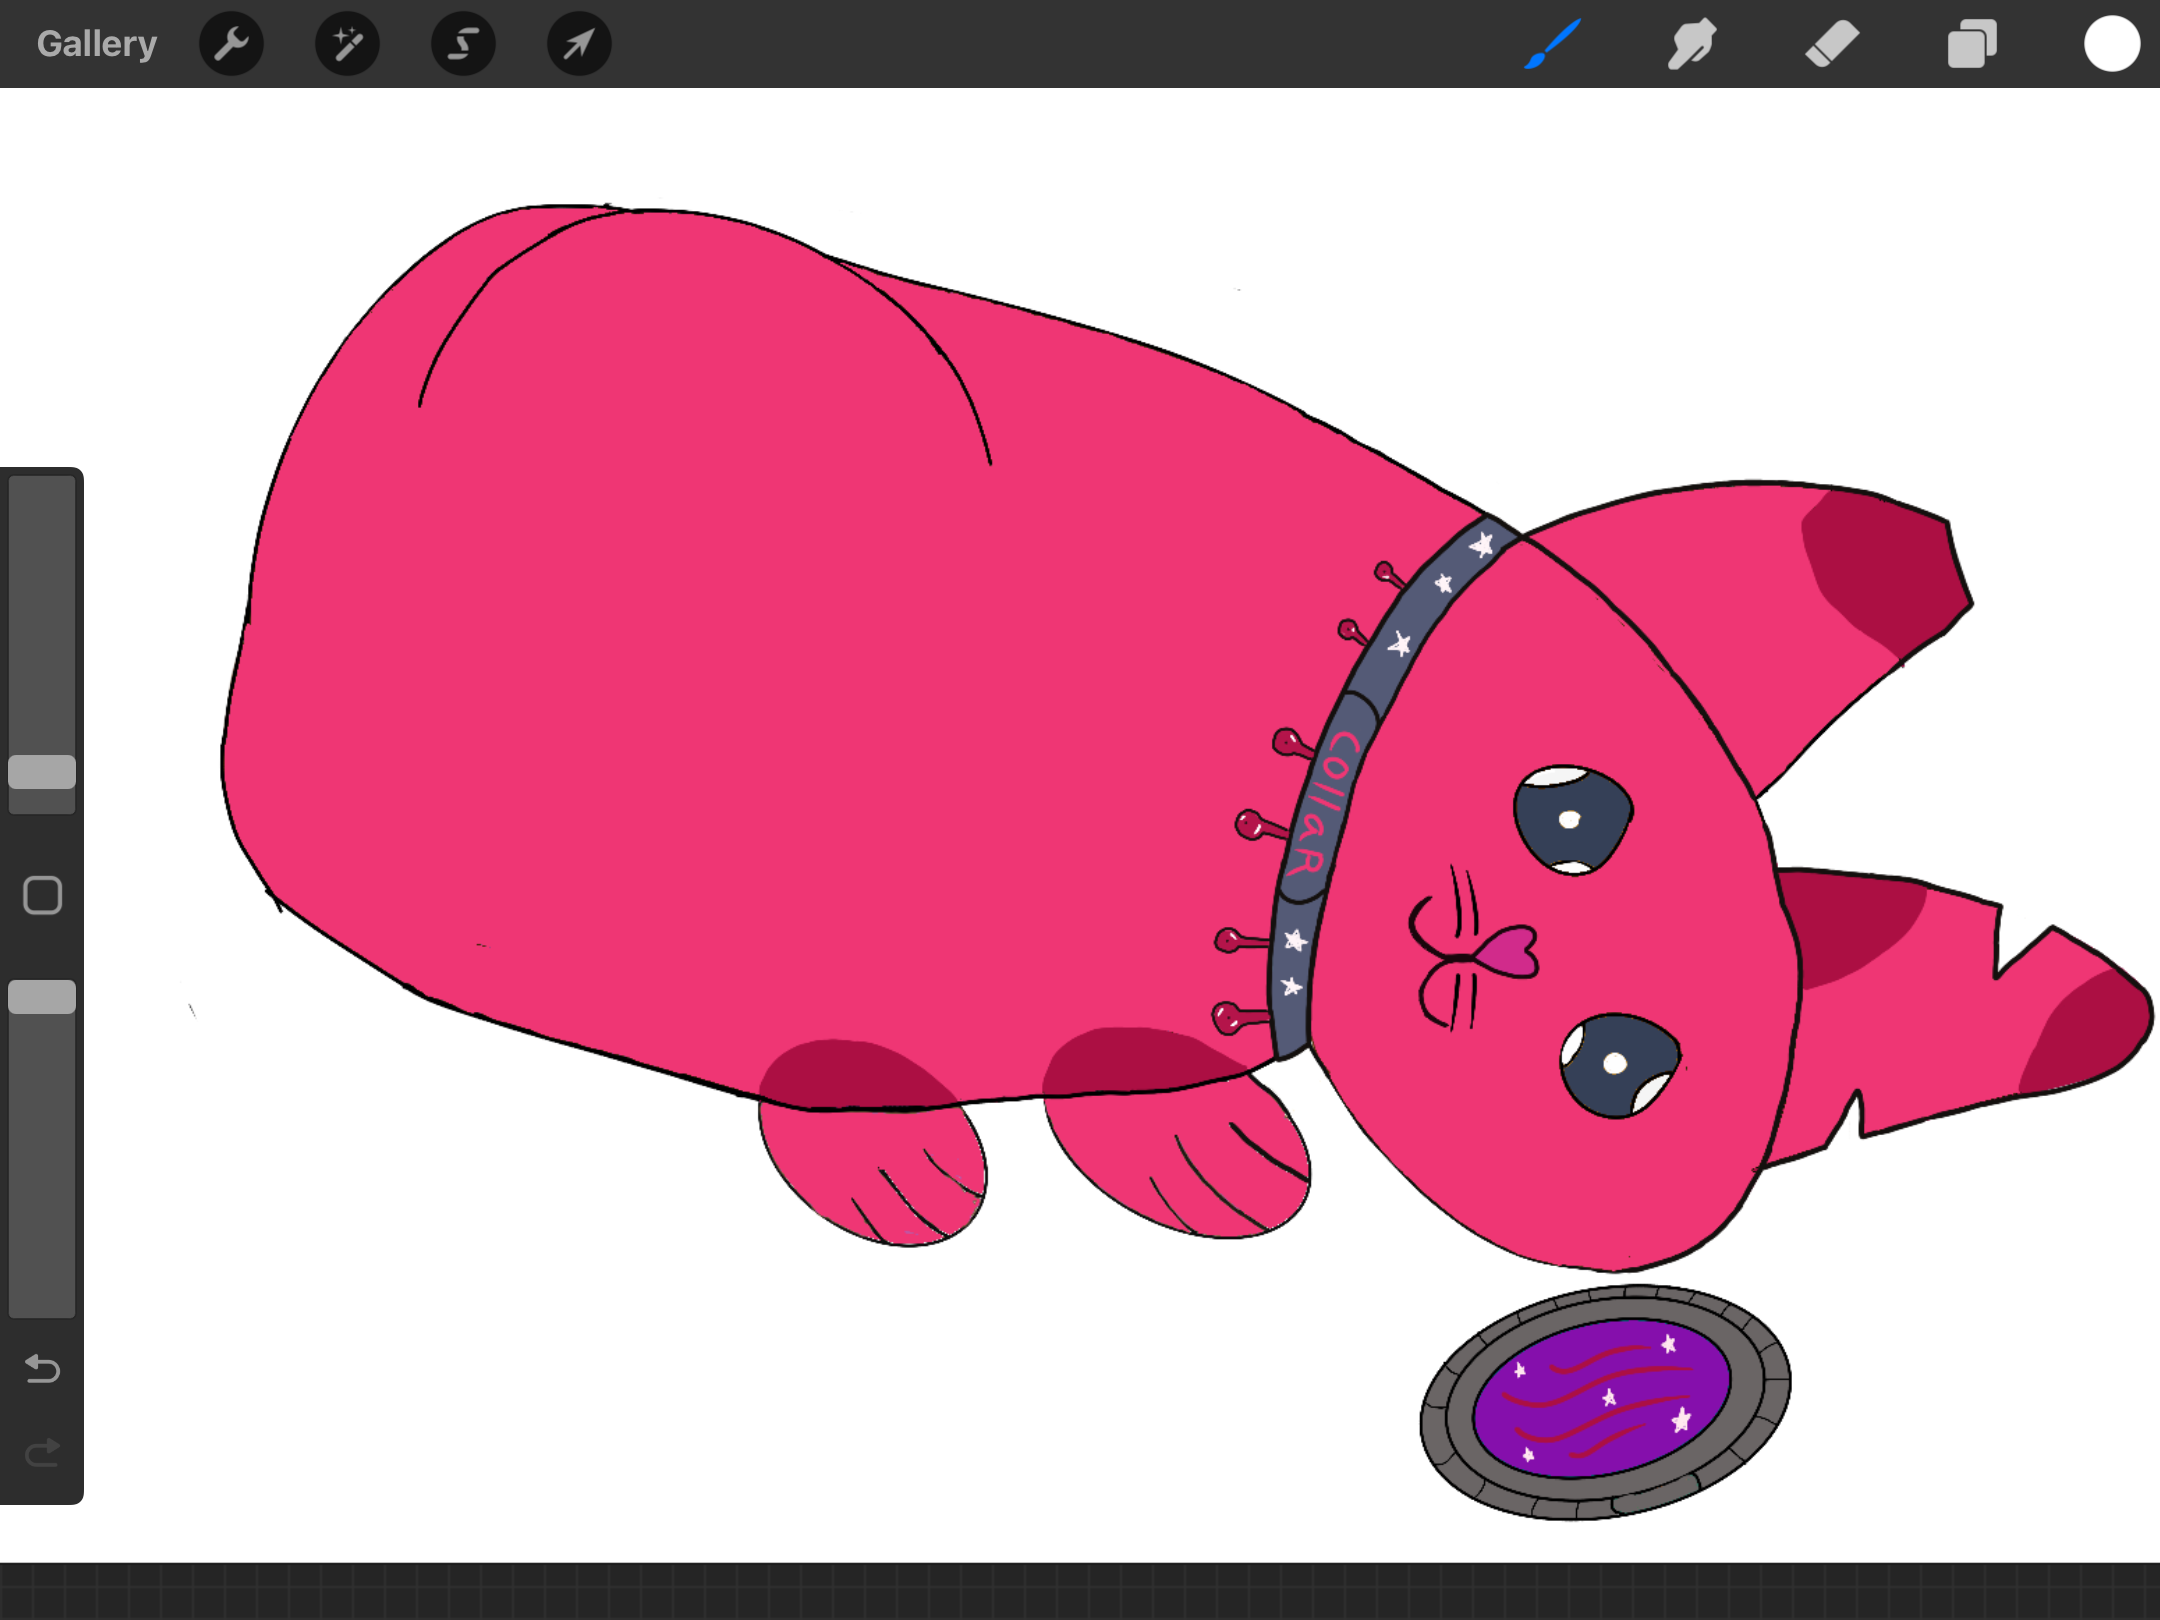Click the brush size slider handle
This screenshot has height=1620, width=2160.
click(42, 772)
